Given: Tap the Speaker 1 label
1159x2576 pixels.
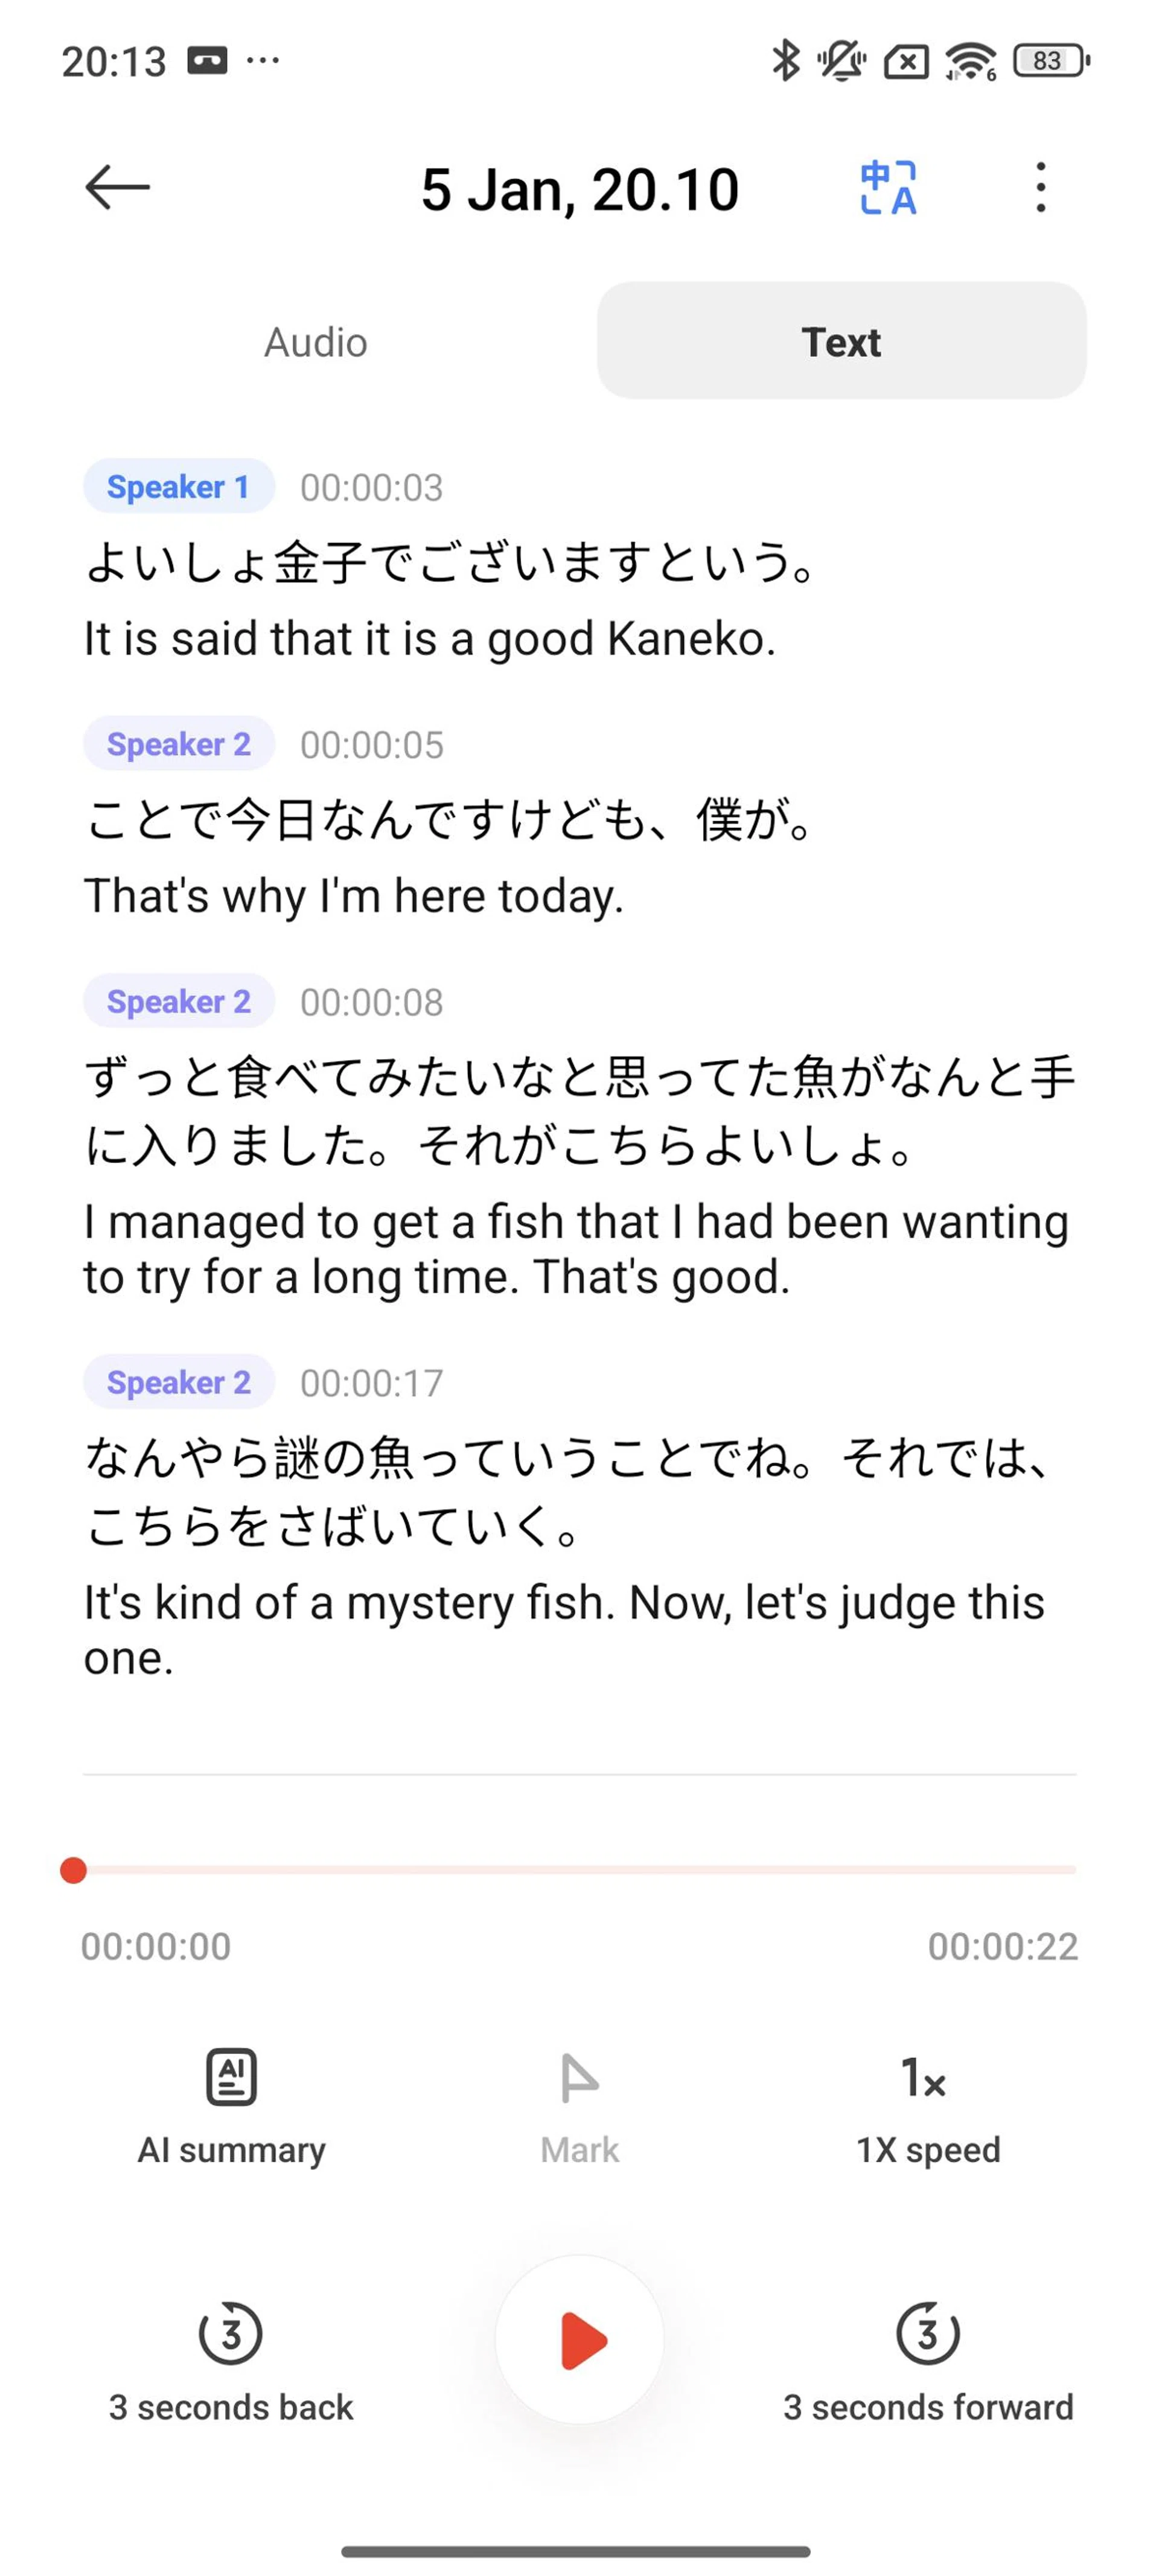Looking at the screenshot, I should [178, 487].
